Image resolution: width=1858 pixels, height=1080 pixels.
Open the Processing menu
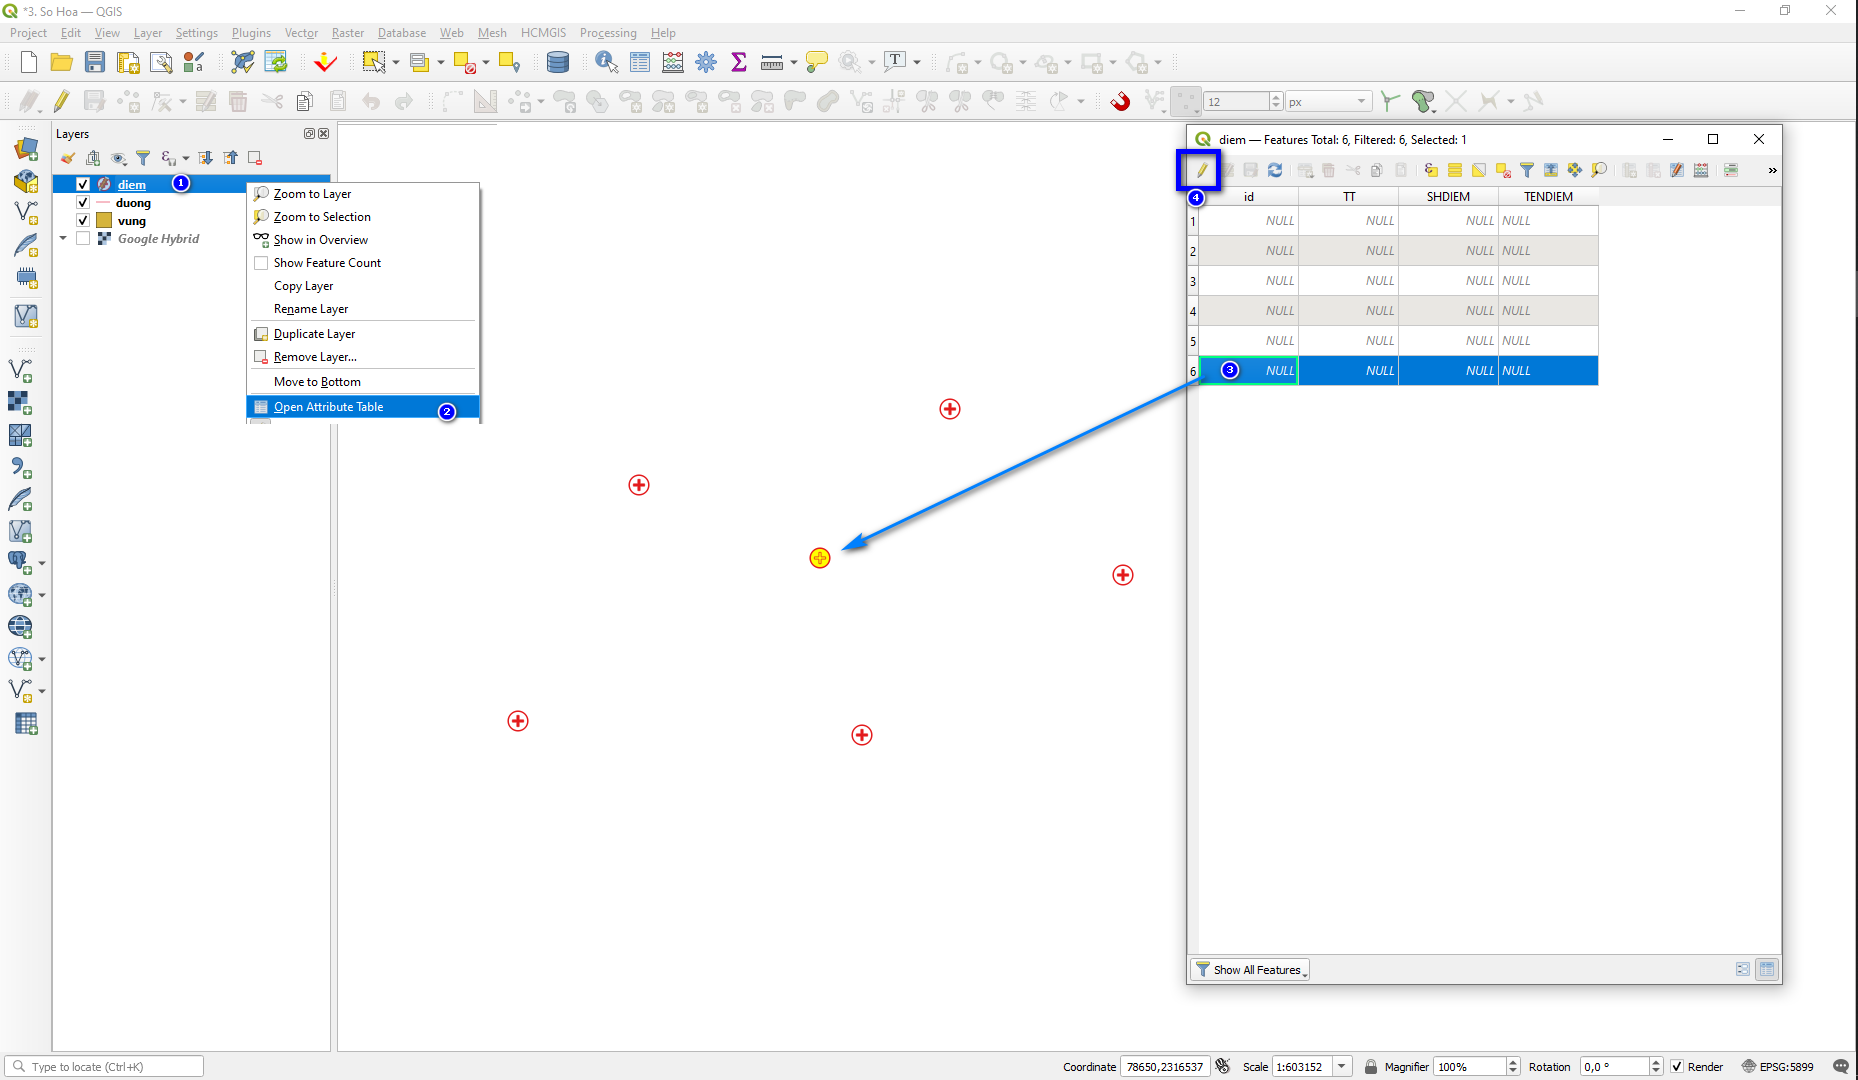click(x=608, y=33)
